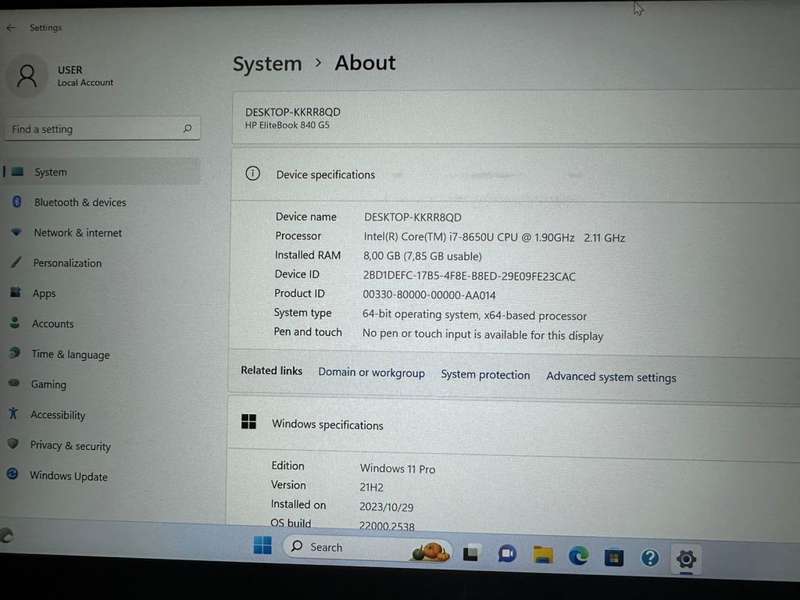Click the DESKTOP-KKRR8QD device name card

click(x=516, y=118)
